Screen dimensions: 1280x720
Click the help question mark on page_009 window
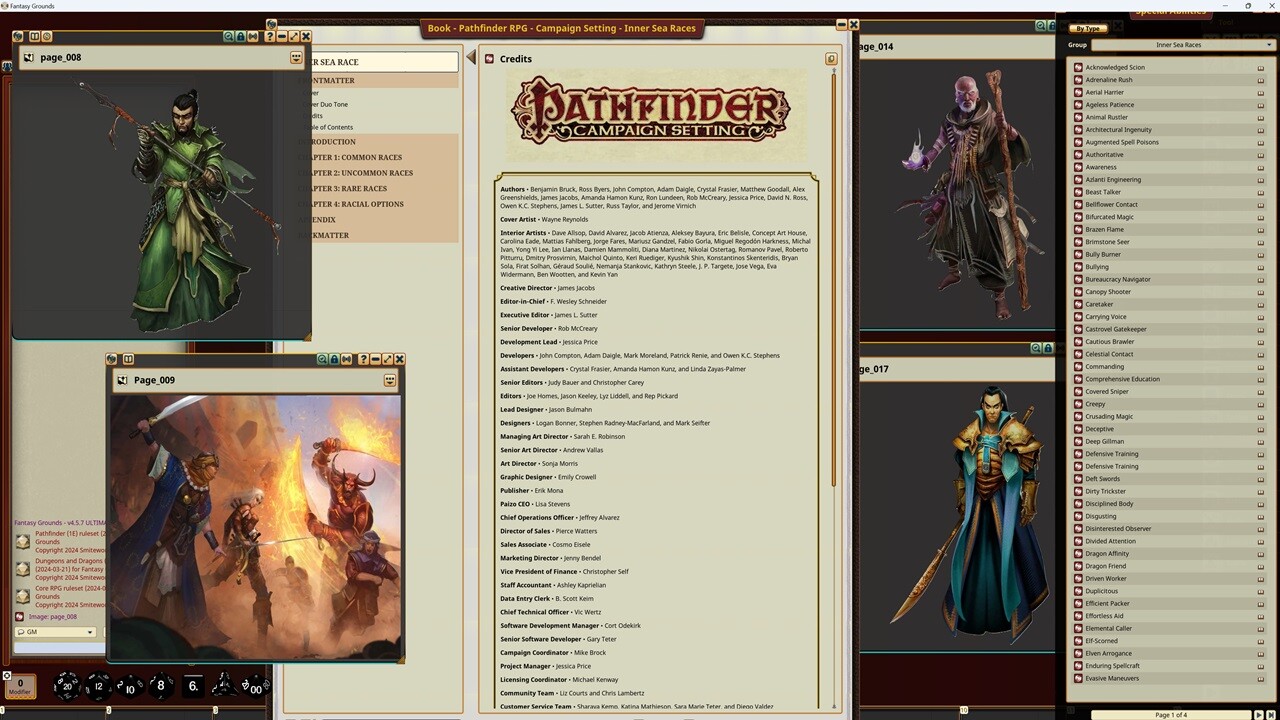coord(362,359)
